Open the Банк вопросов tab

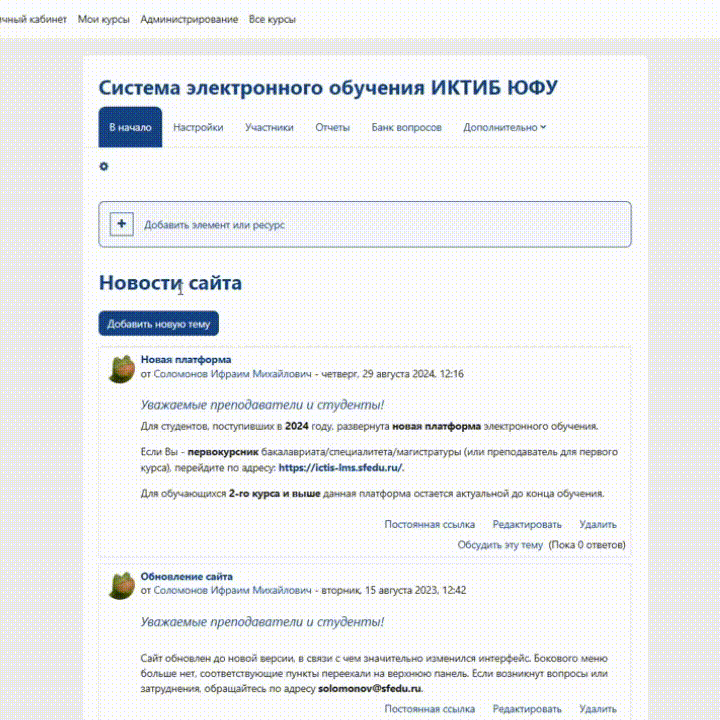click(406, 127)
